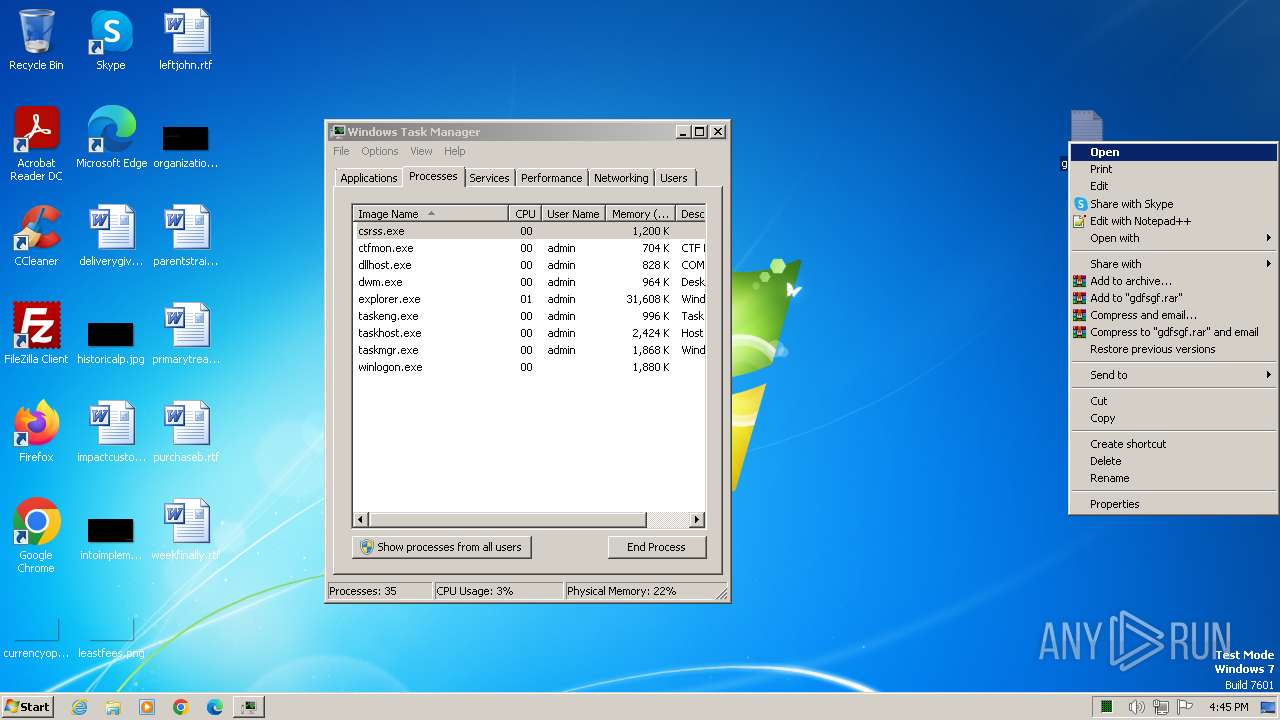Open FileZilla Client shortcut
The image size is (1280, 720).
36,334
